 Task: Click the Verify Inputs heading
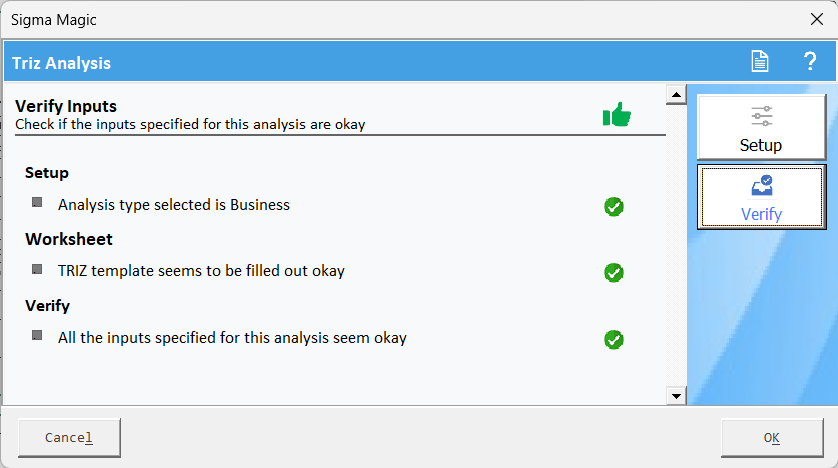(66, 106)
